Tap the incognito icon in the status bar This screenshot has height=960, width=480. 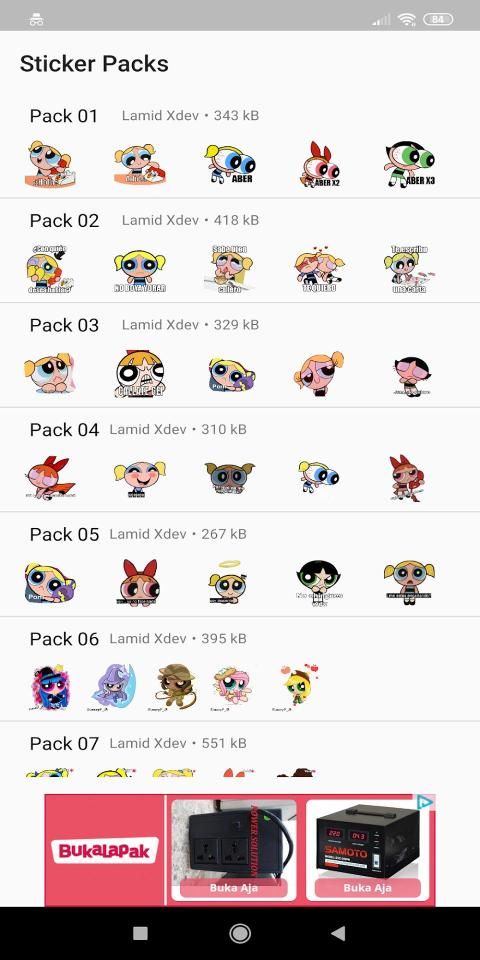pos(36,20)
